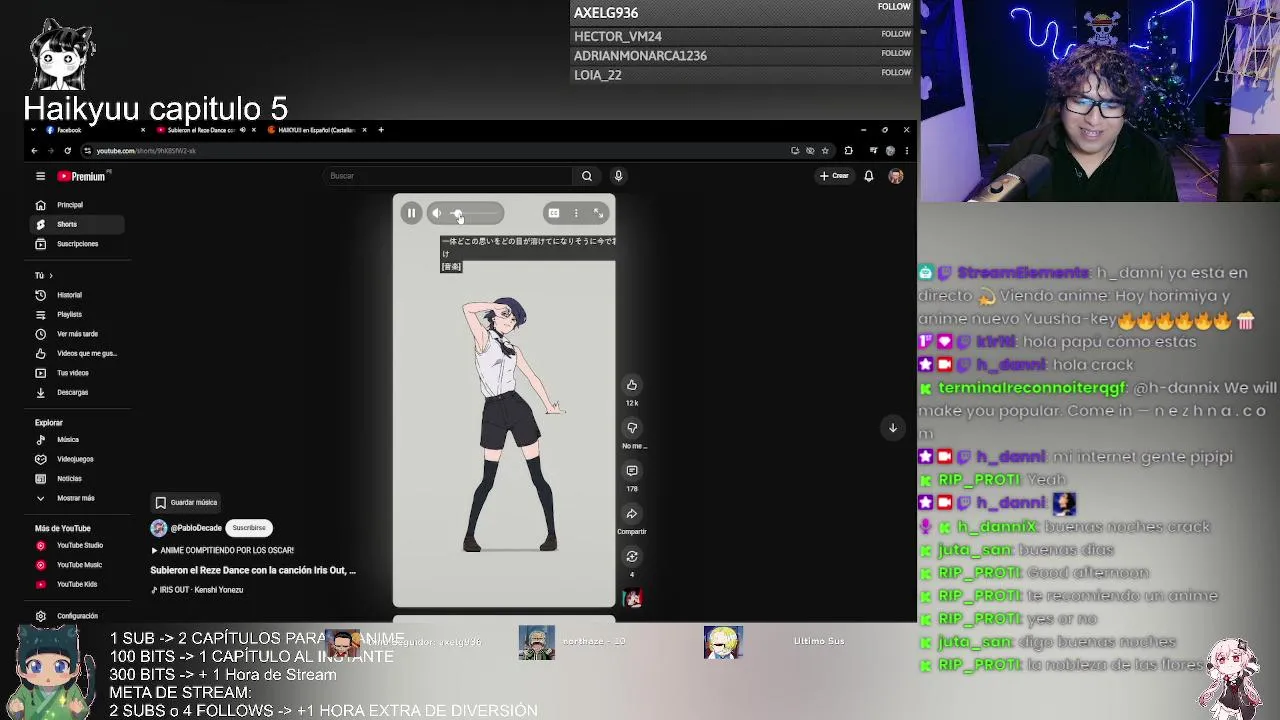Image resolution: width=1280 pixels, height=720 pixels.
Task: Switch to HAIKYU!! en Español tab
Action: 316,130
